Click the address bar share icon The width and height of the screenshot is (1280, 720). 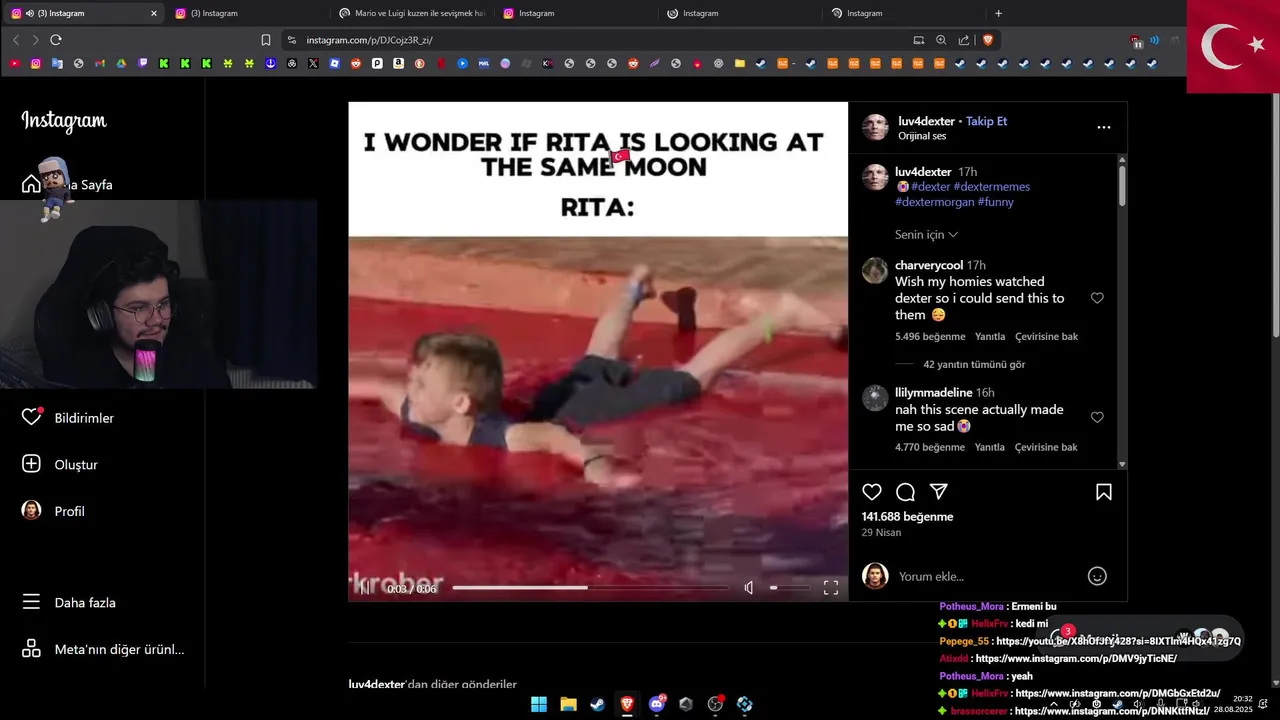pyautogui.click(x=964, y=40)
